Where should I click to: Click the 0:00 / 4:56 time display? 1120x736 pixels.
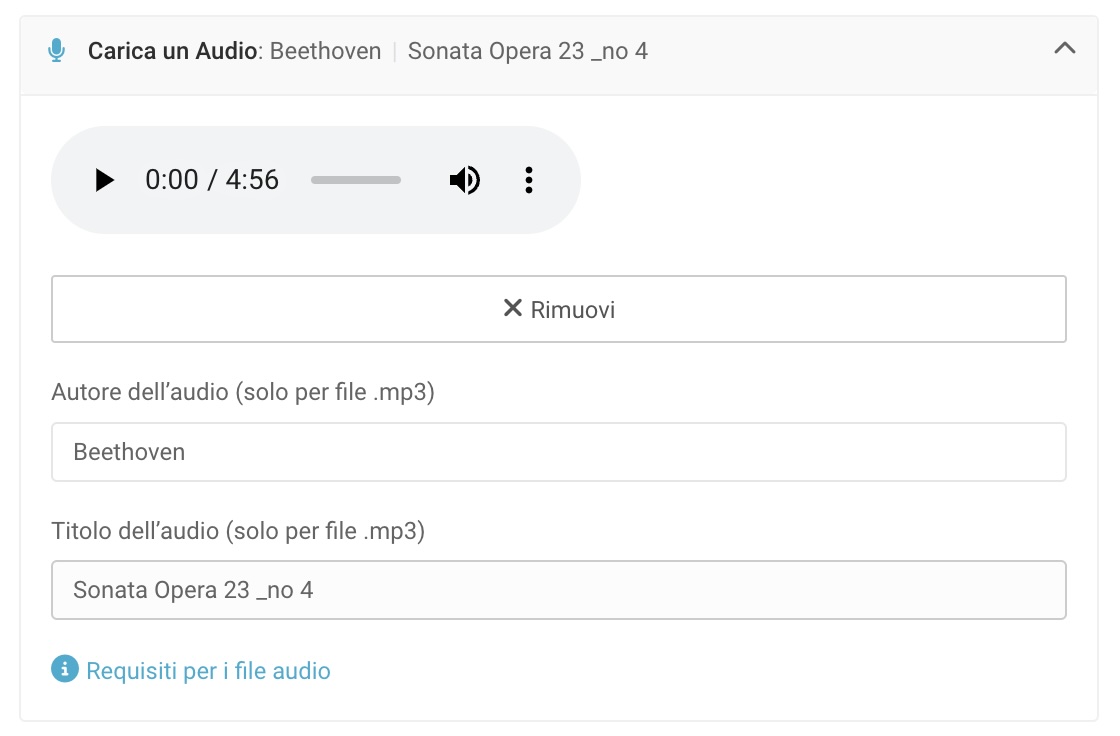(x=212, y=180)
